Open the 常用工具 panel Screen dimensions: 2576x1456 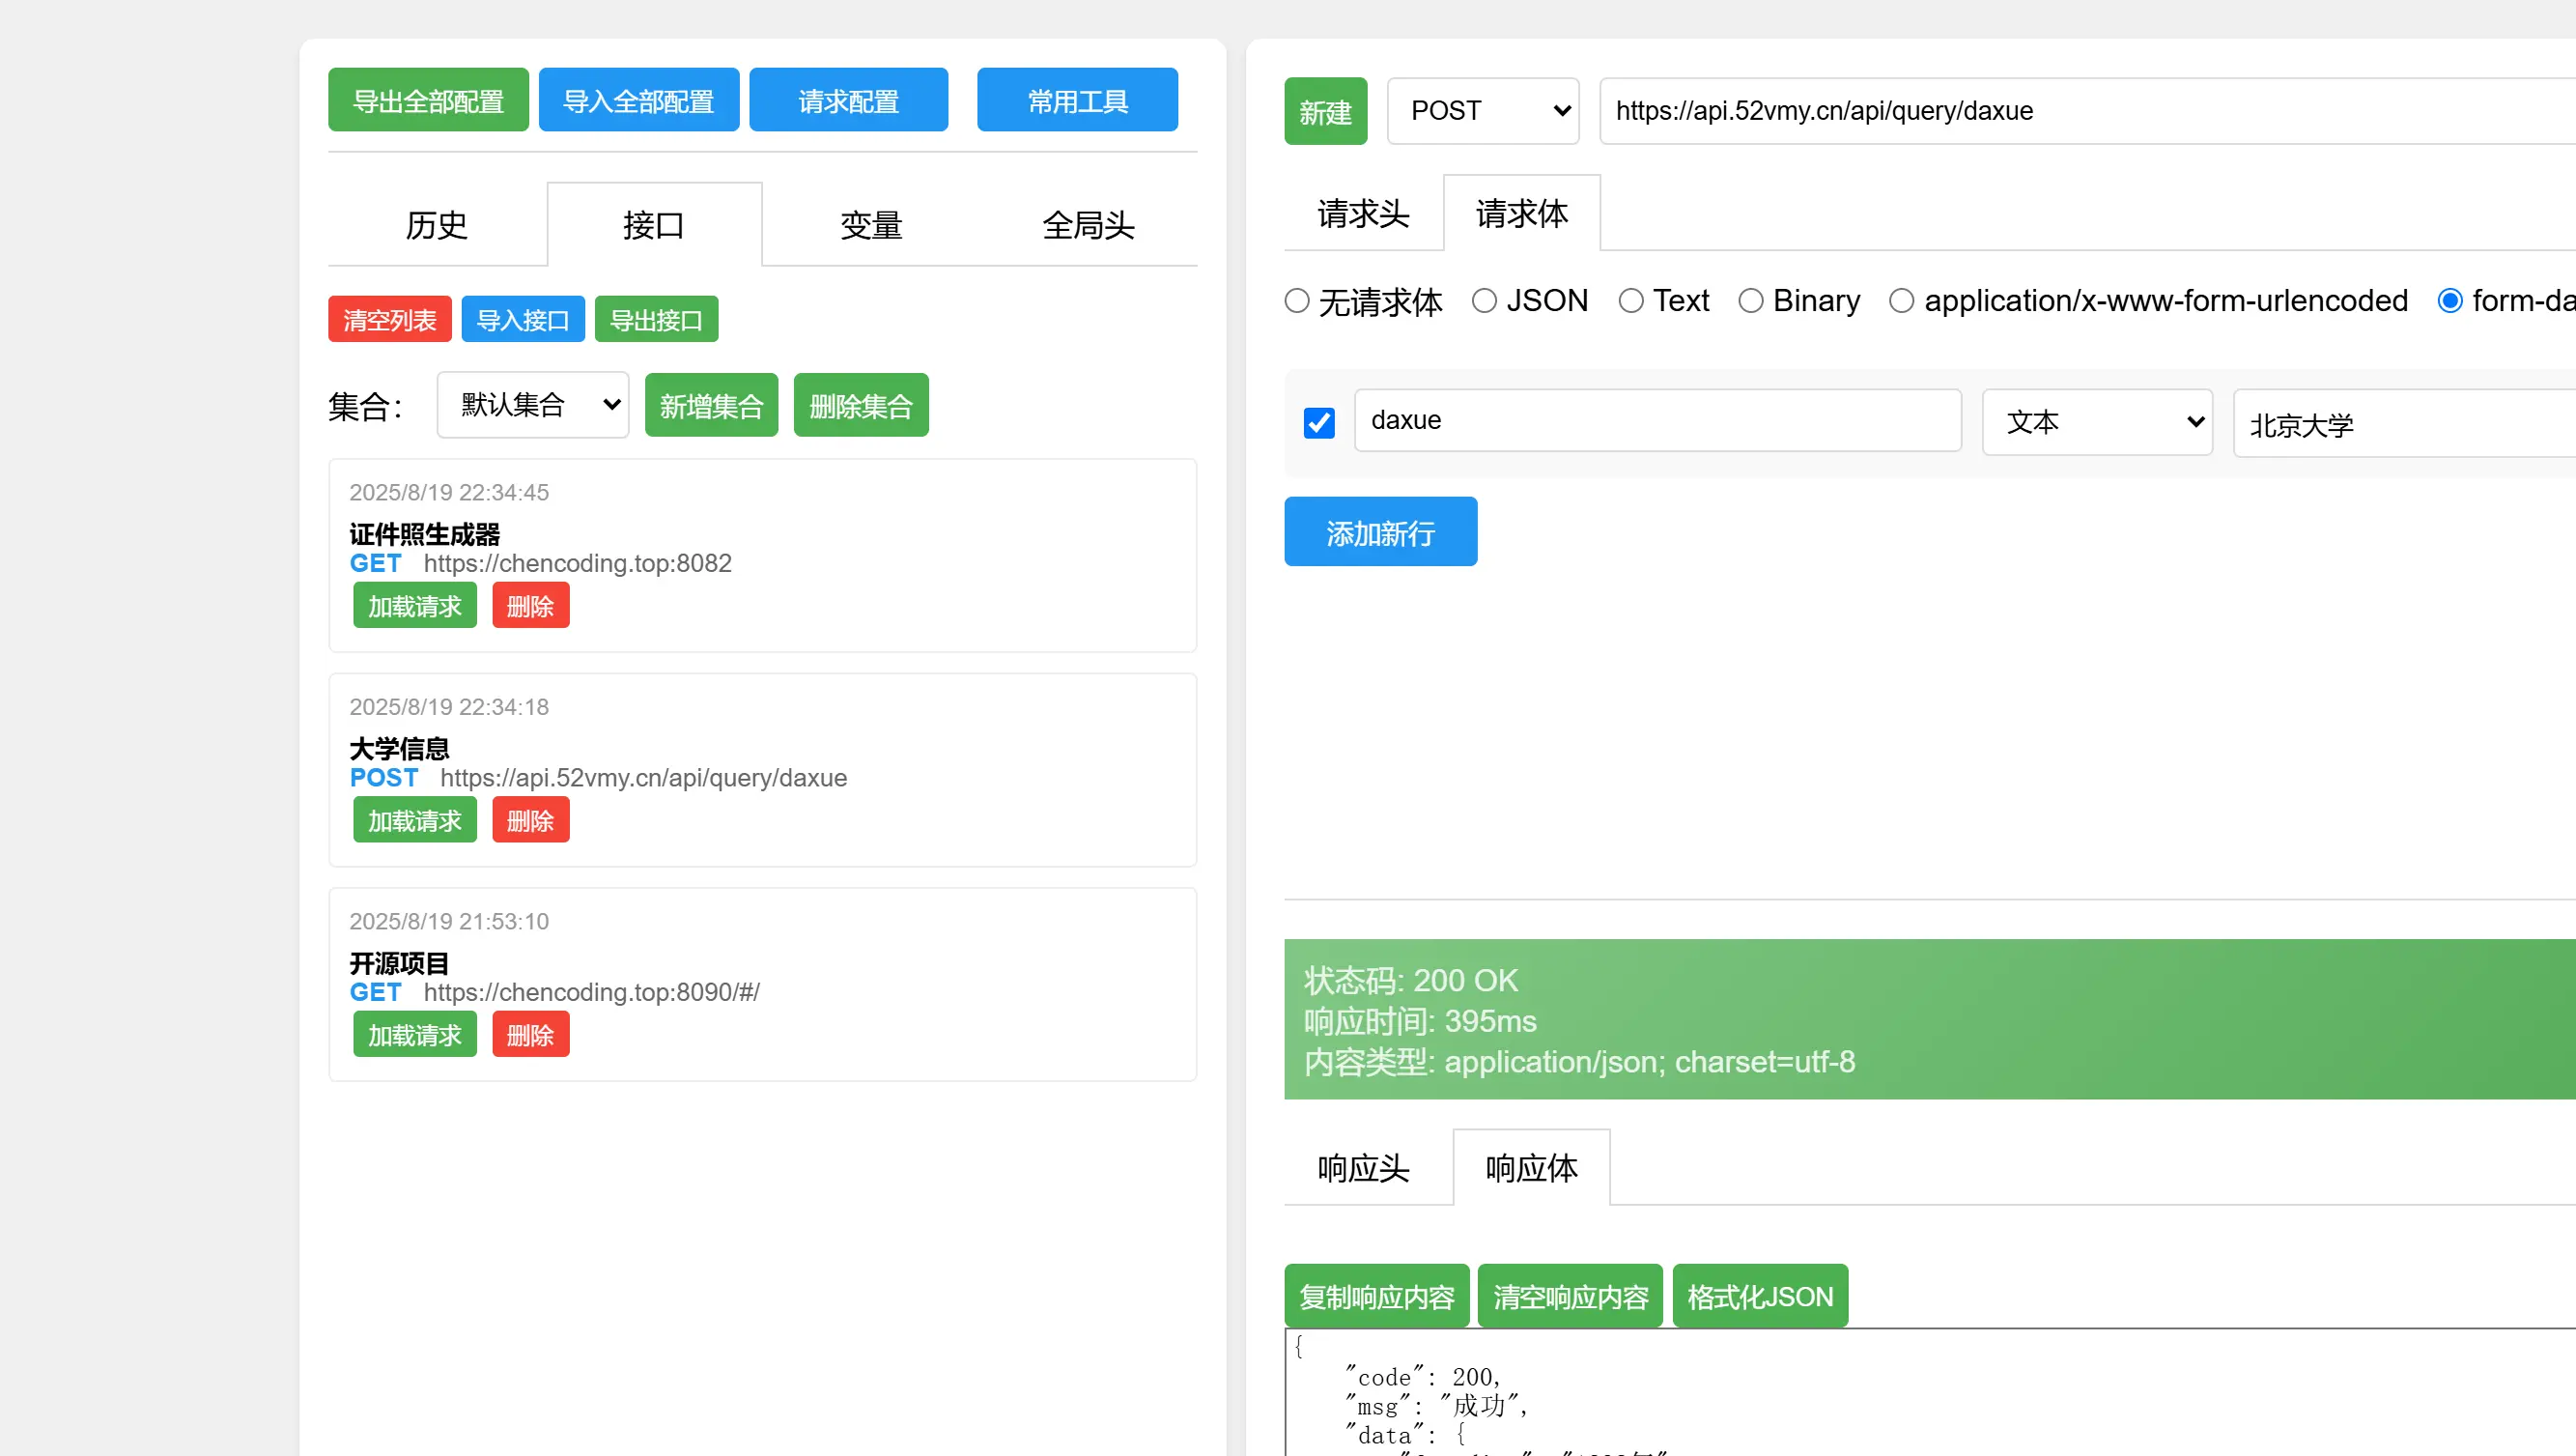pyautogui.click(x=1077, y=99)
